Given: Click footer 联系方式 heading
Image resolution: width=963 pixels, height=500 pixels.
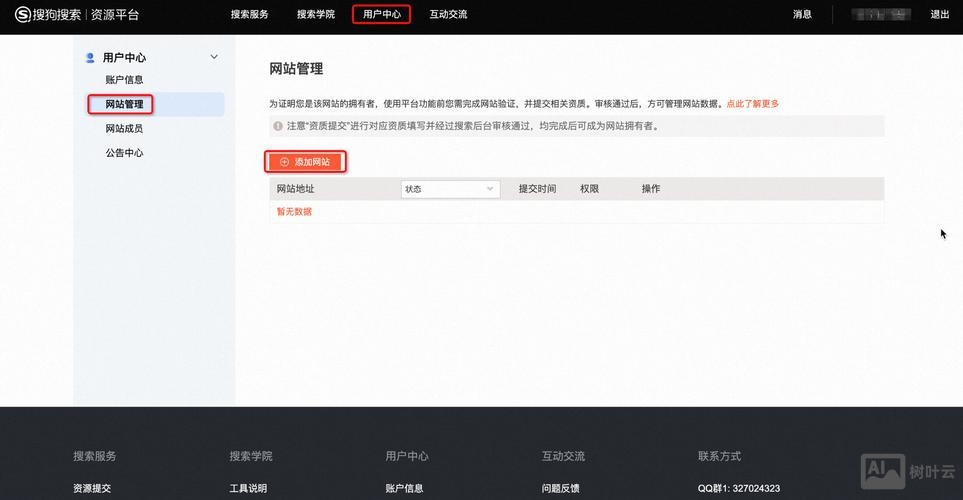Looking at the screenshot, I should point(719,456).
